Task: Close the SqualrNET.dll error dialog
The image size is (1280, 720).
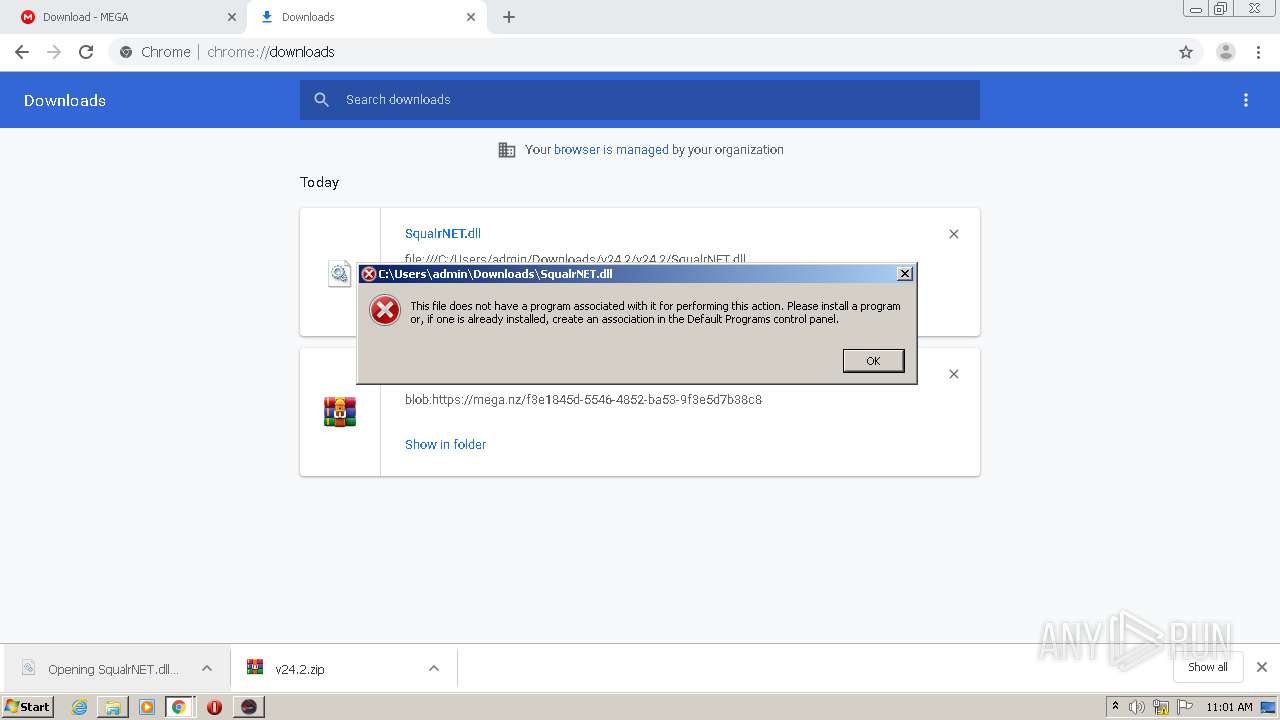Action: pos(904,274)
